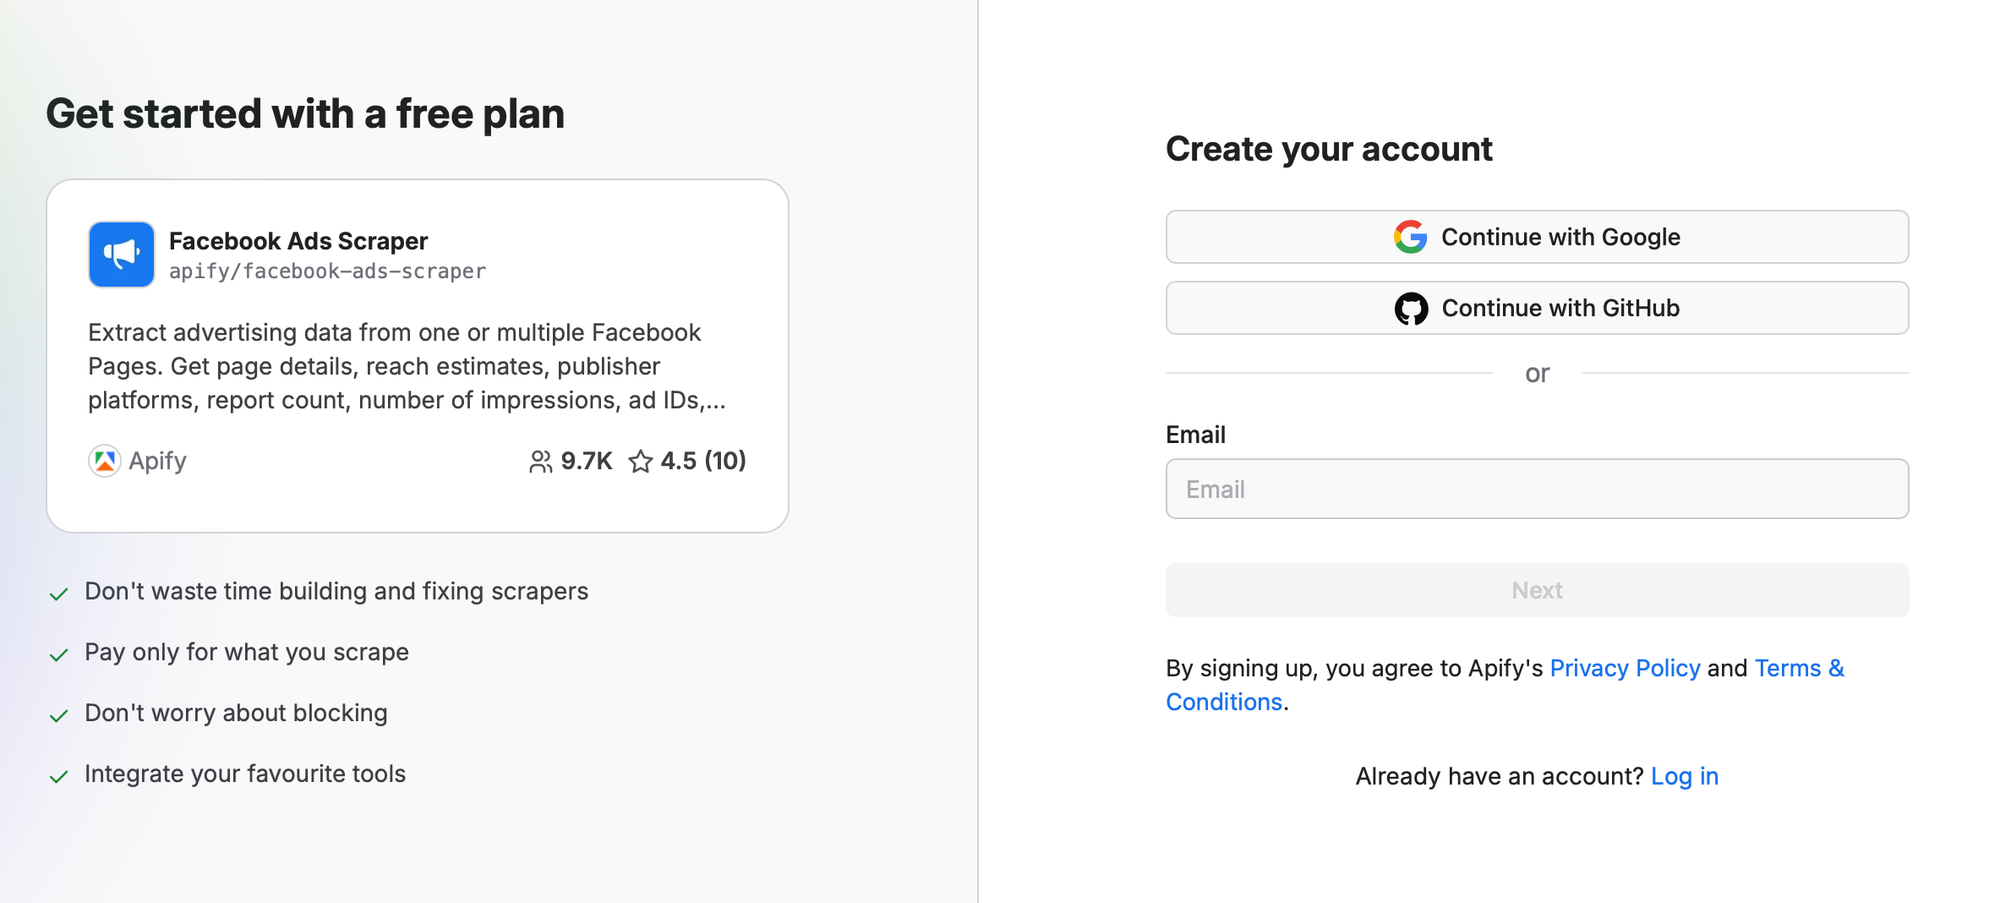The height and width of the screenshot is (903, 2000).
Task: Click the checkmark beside 'Don't worry about blocking'
Action: (x=59, y=715)
